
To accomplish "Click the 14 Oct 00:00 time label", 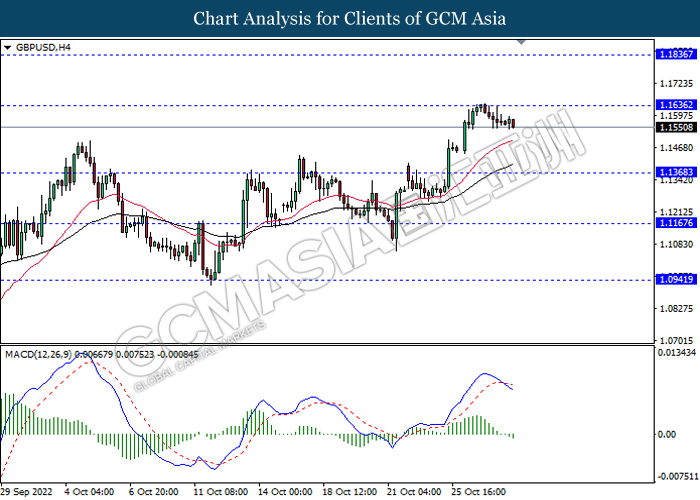I will [285, 492].
